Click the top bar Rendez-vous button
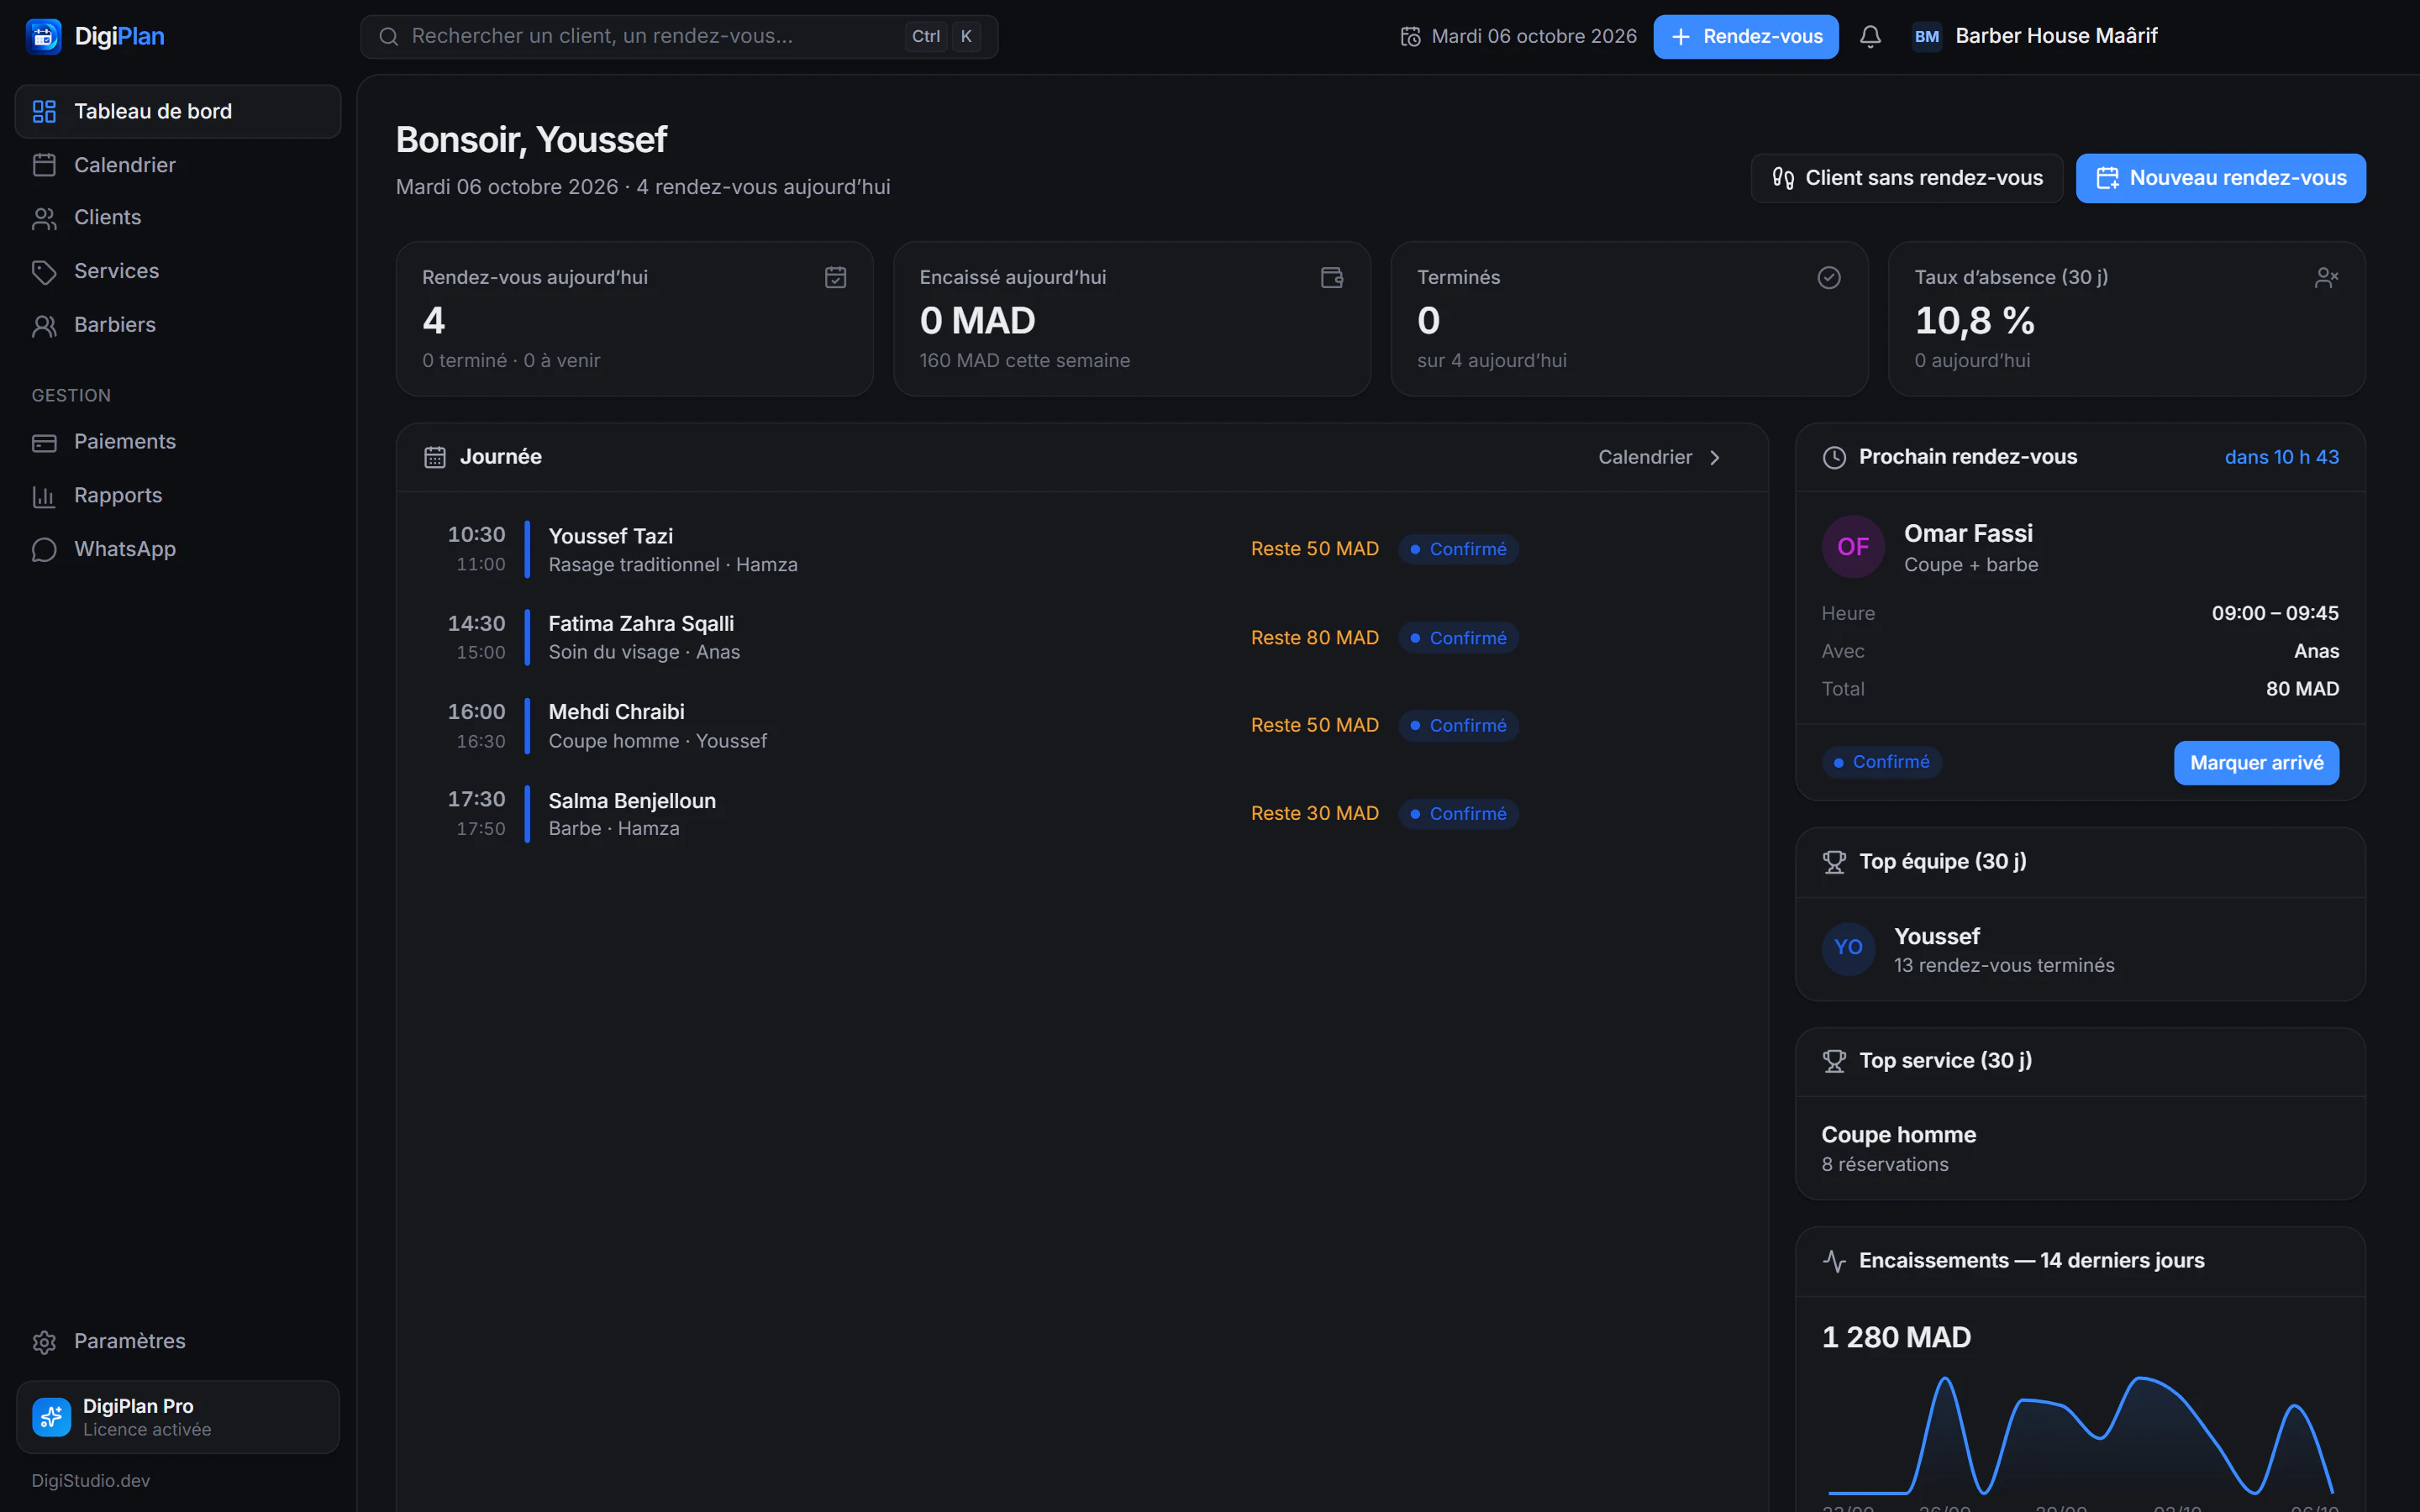Image resolution: width=2420 pixels, height=1512 pixels. [1745, 37]
